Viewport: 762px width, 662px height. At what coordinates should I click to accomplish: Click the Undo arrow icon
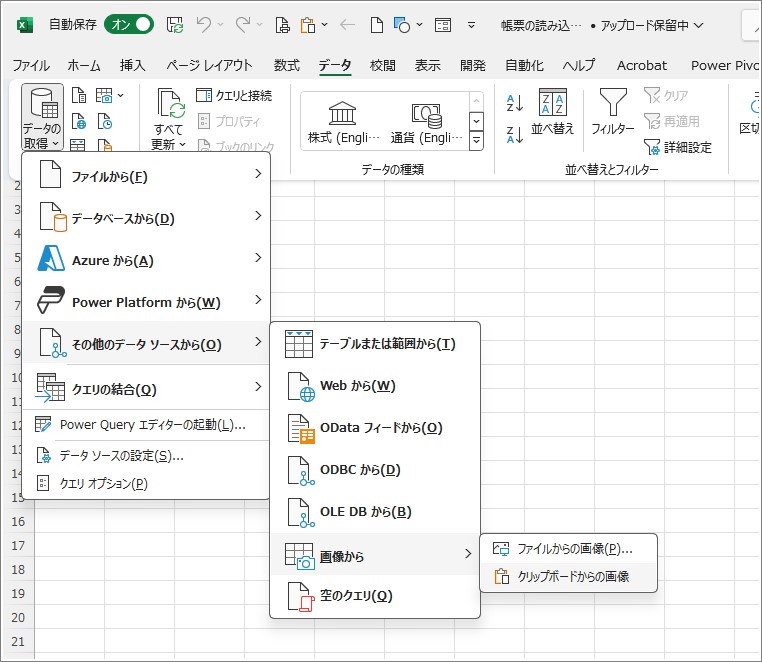pos(204,24)
